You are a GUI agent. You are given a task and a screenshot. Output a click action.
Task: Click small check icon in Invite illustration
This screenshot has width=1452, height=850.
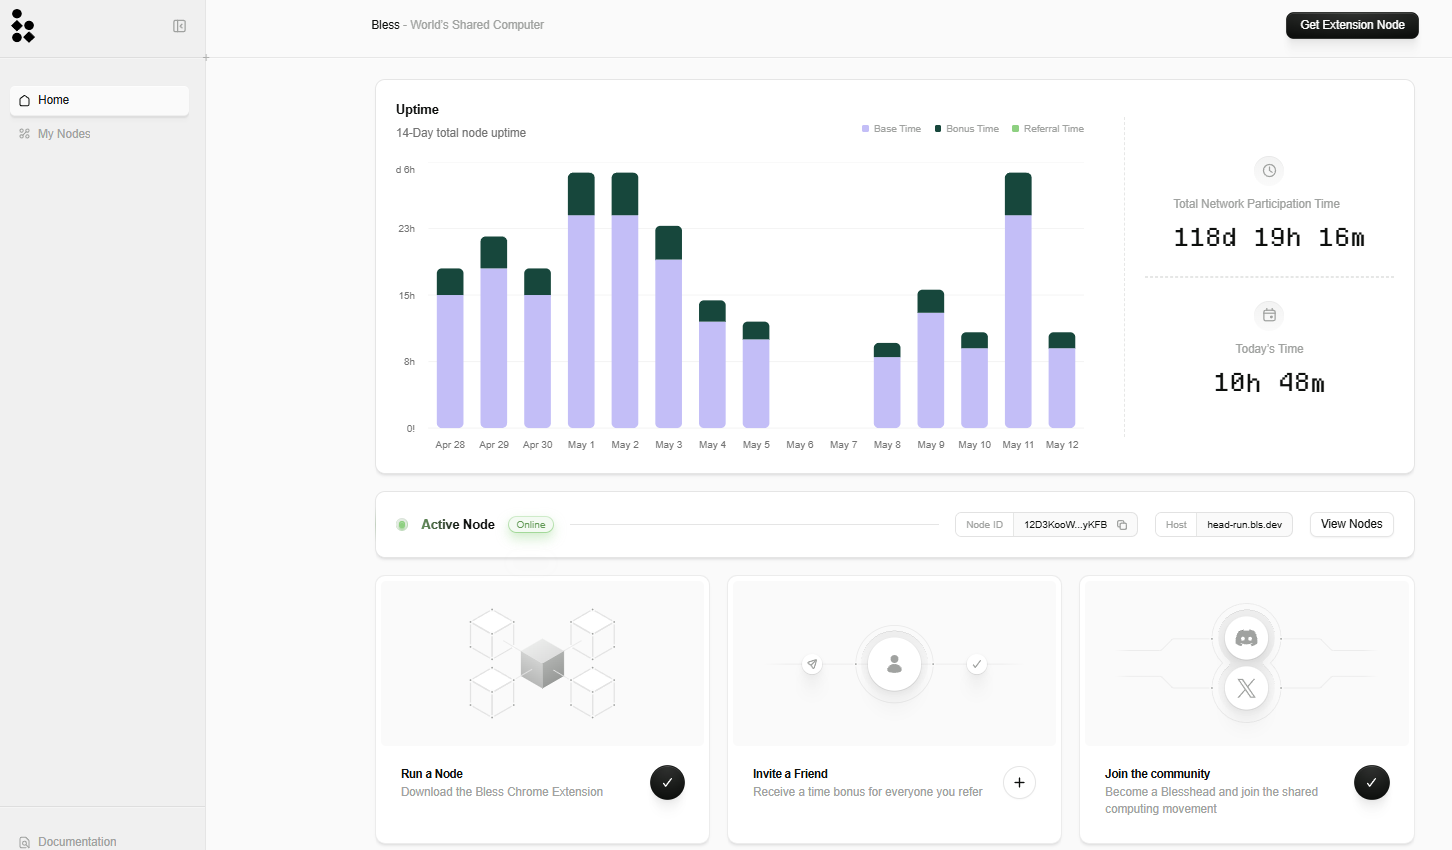coord(977,664)
